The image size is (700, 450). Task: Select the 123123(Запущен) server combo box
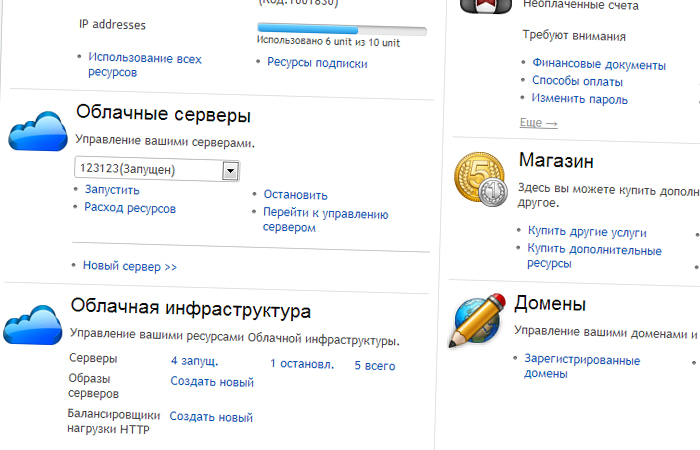pyautogui.click(x=157, y=169)
